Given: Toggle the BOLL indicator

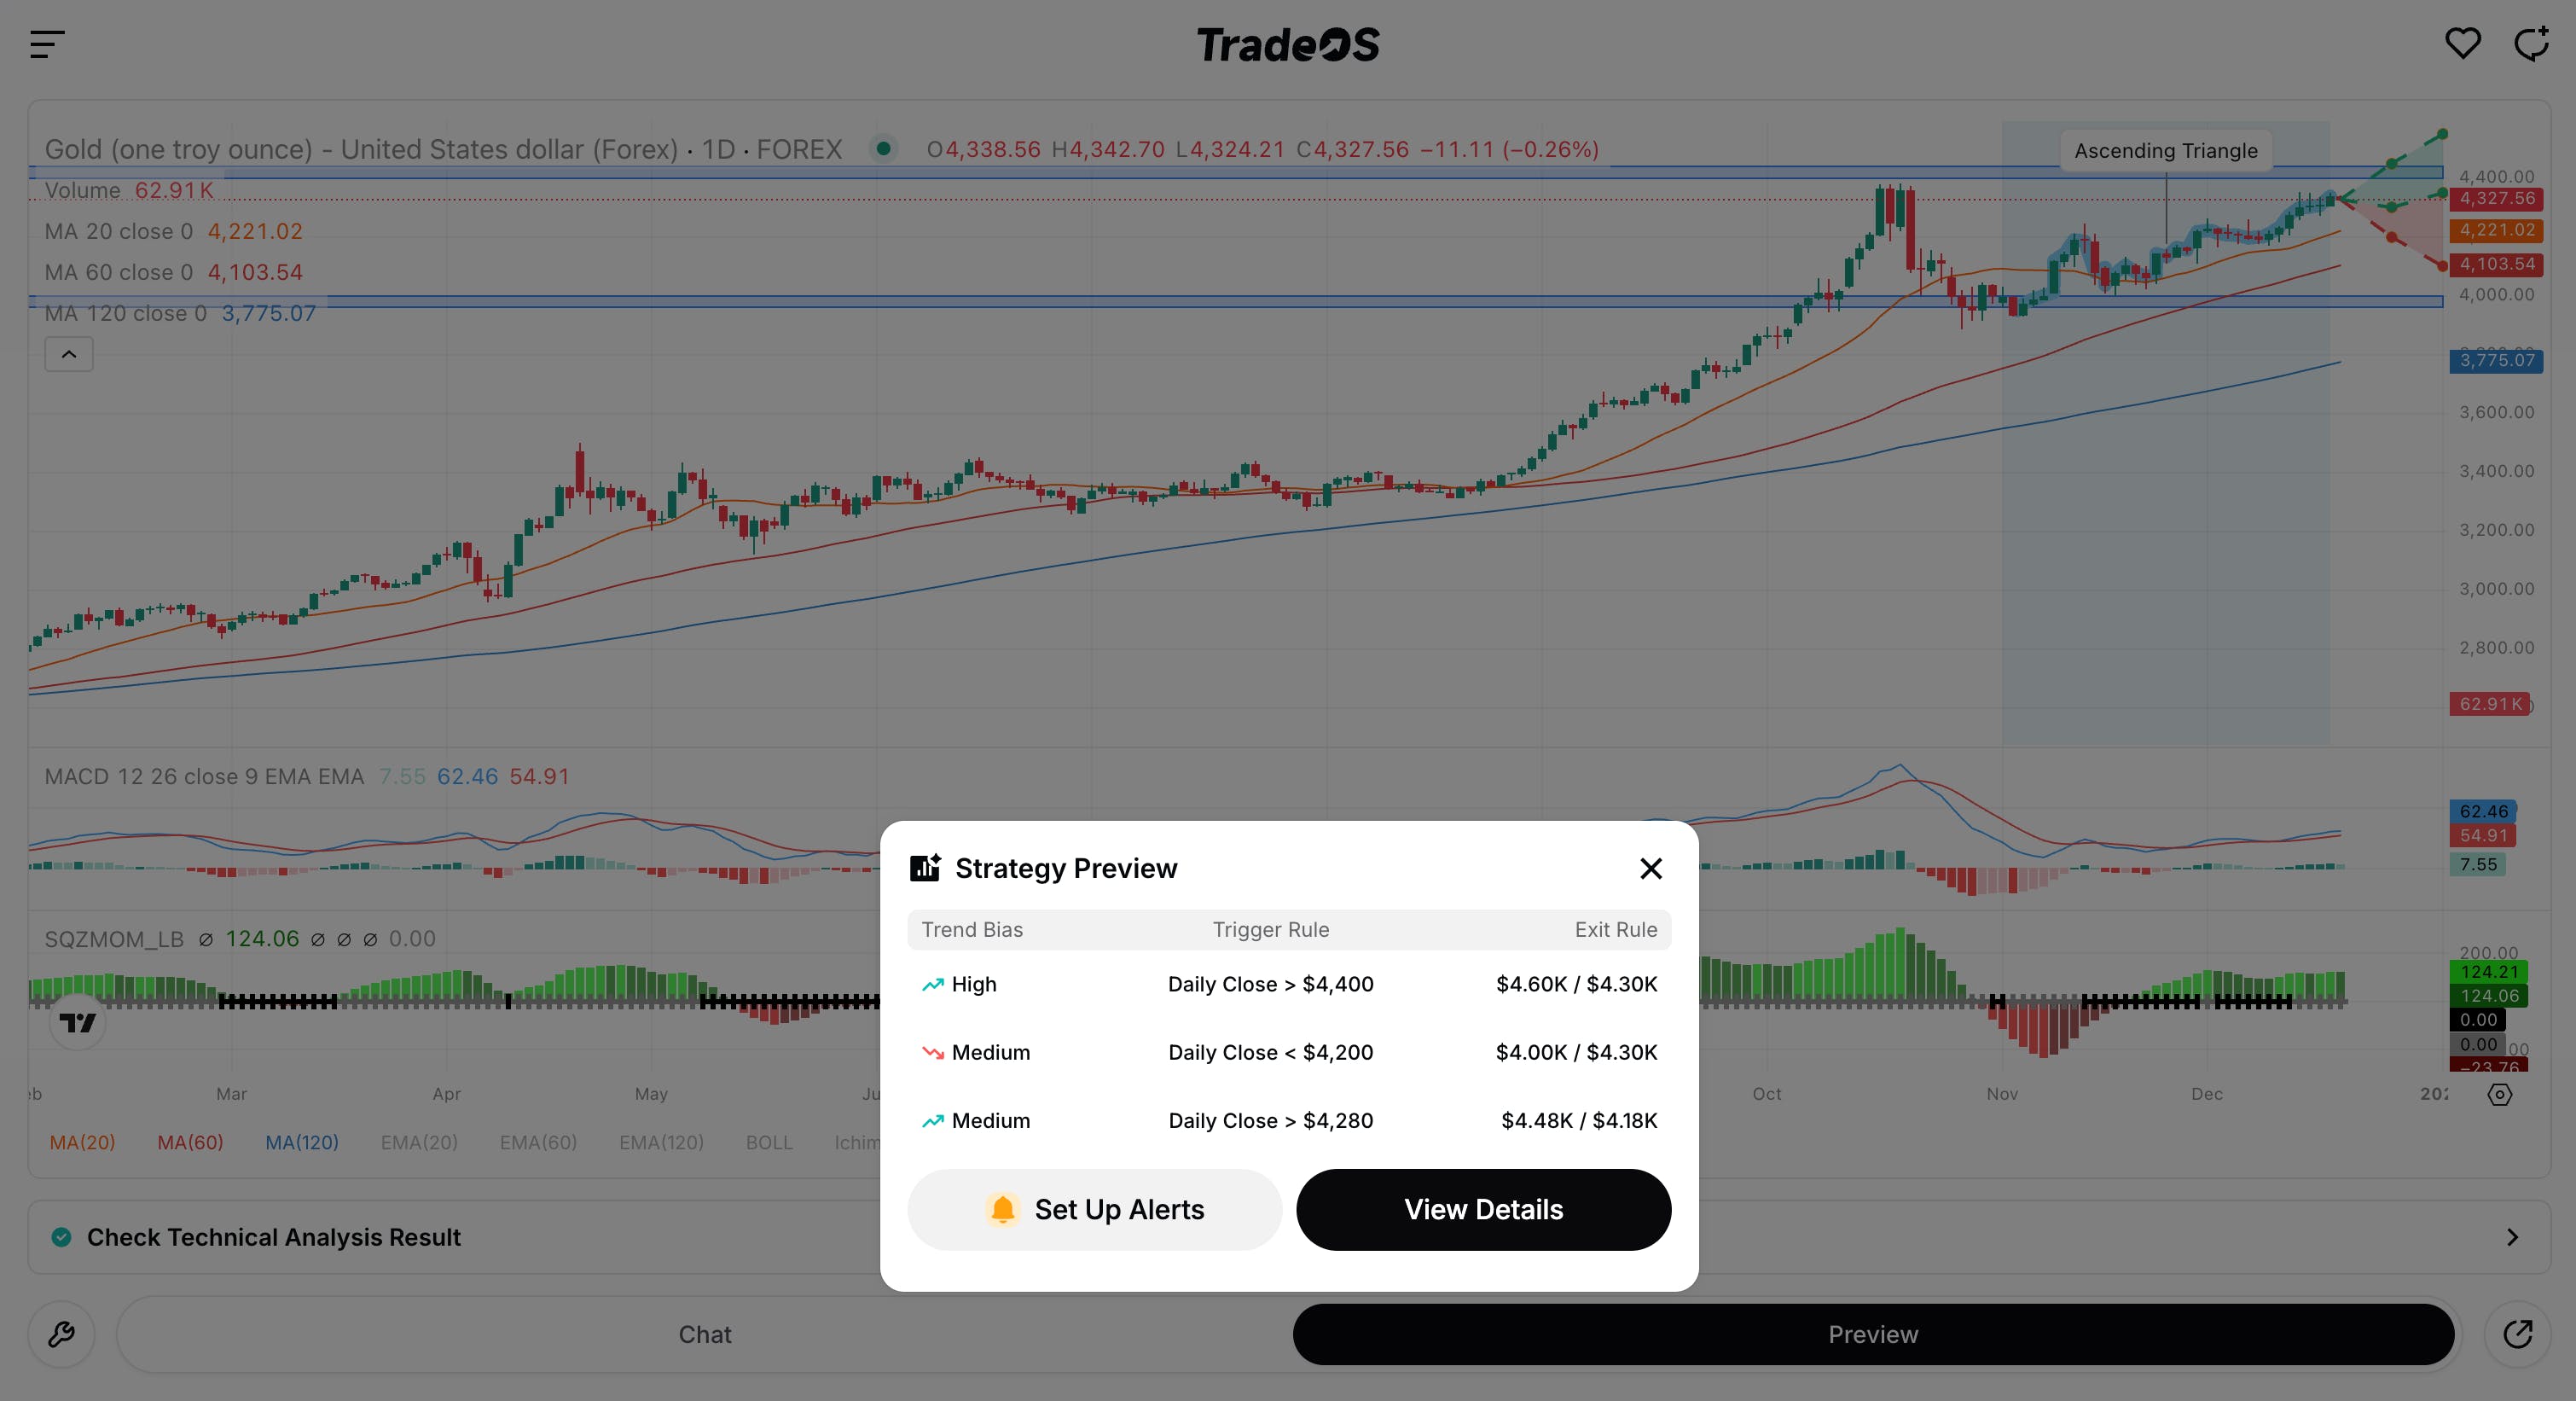Looking at the screenshot, I should click(x=768, y=1142).
